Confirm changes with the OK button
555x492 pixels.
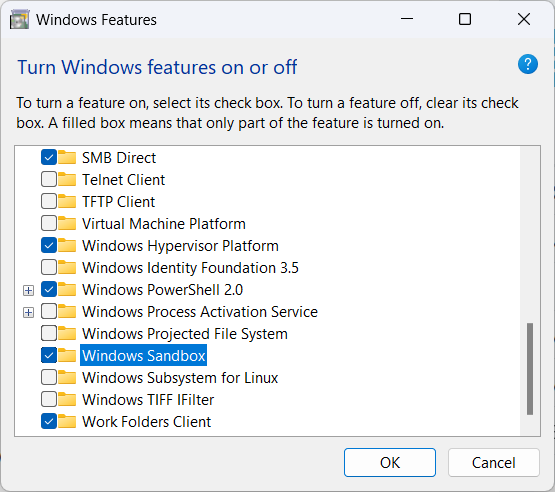pos(390,462)
